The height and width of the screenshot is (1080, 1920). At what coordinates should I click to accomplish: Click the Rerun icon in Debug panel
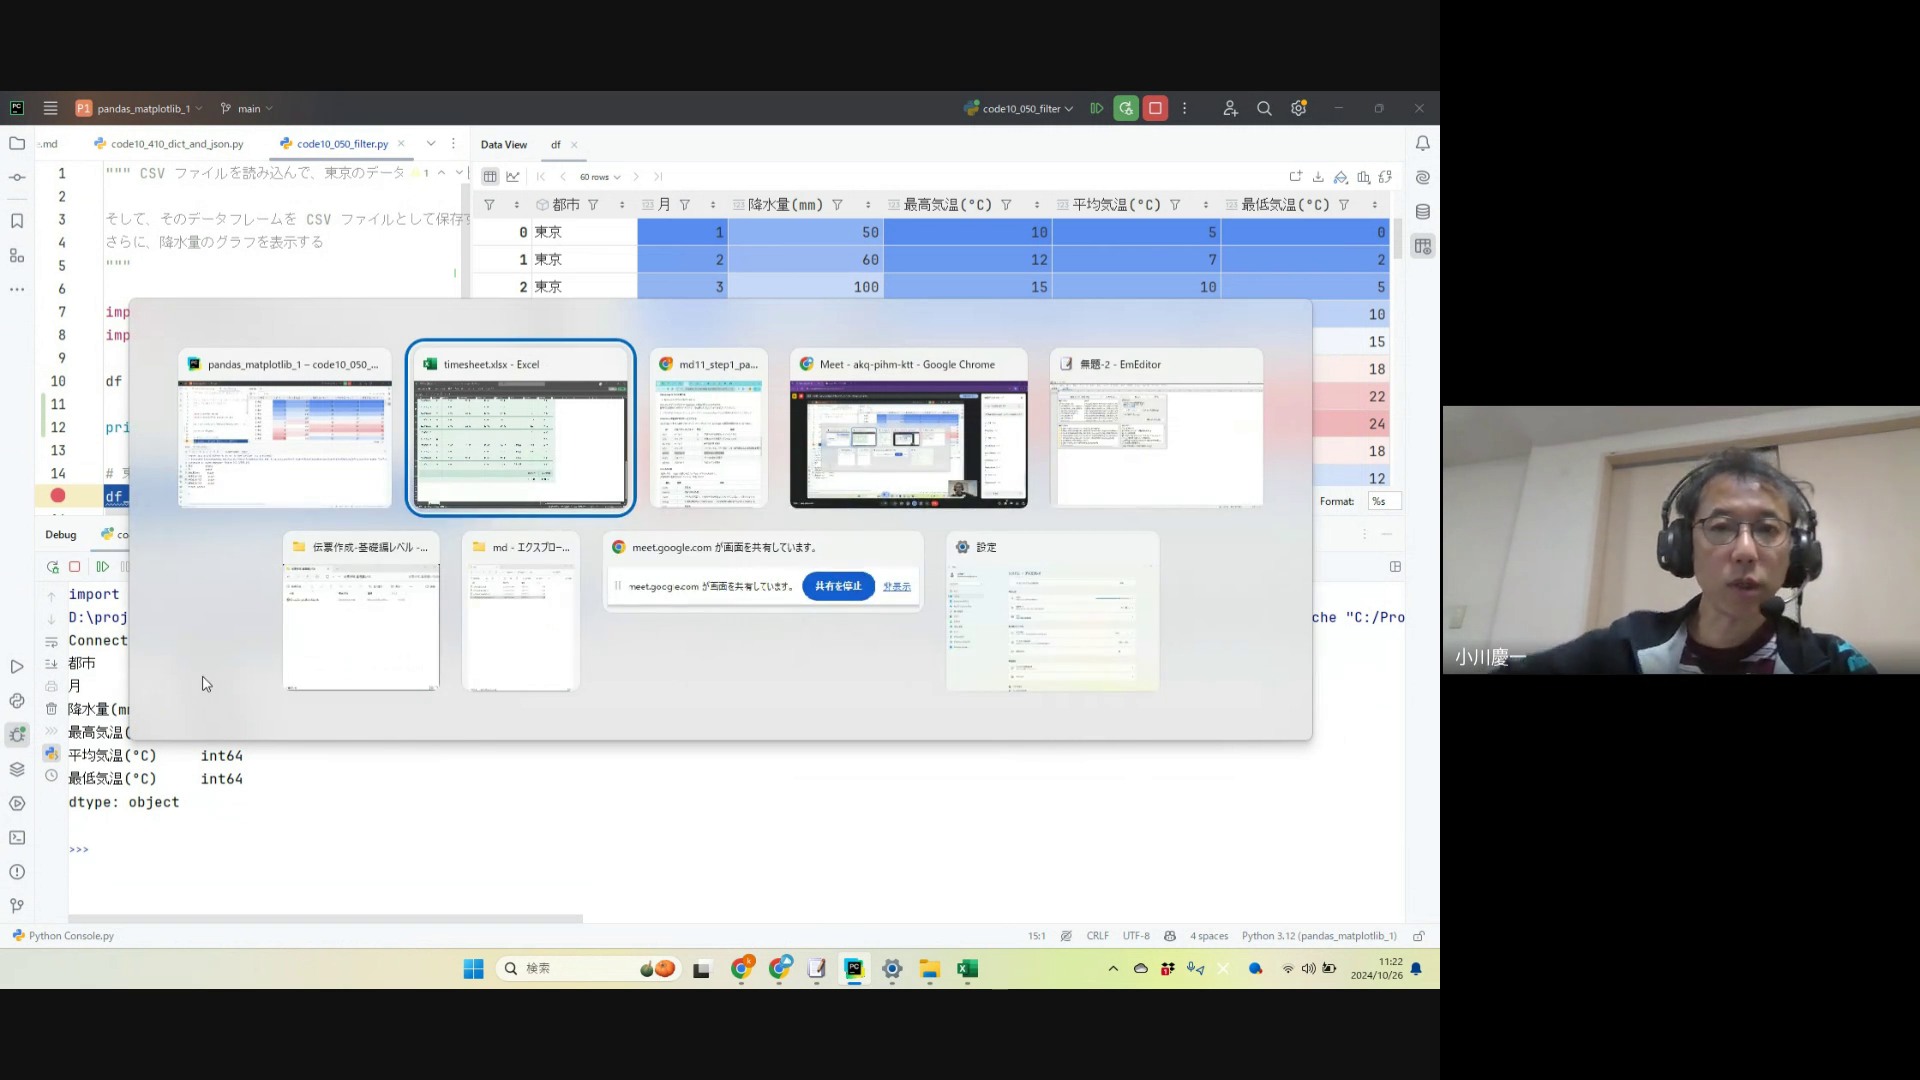pos(53,567)
